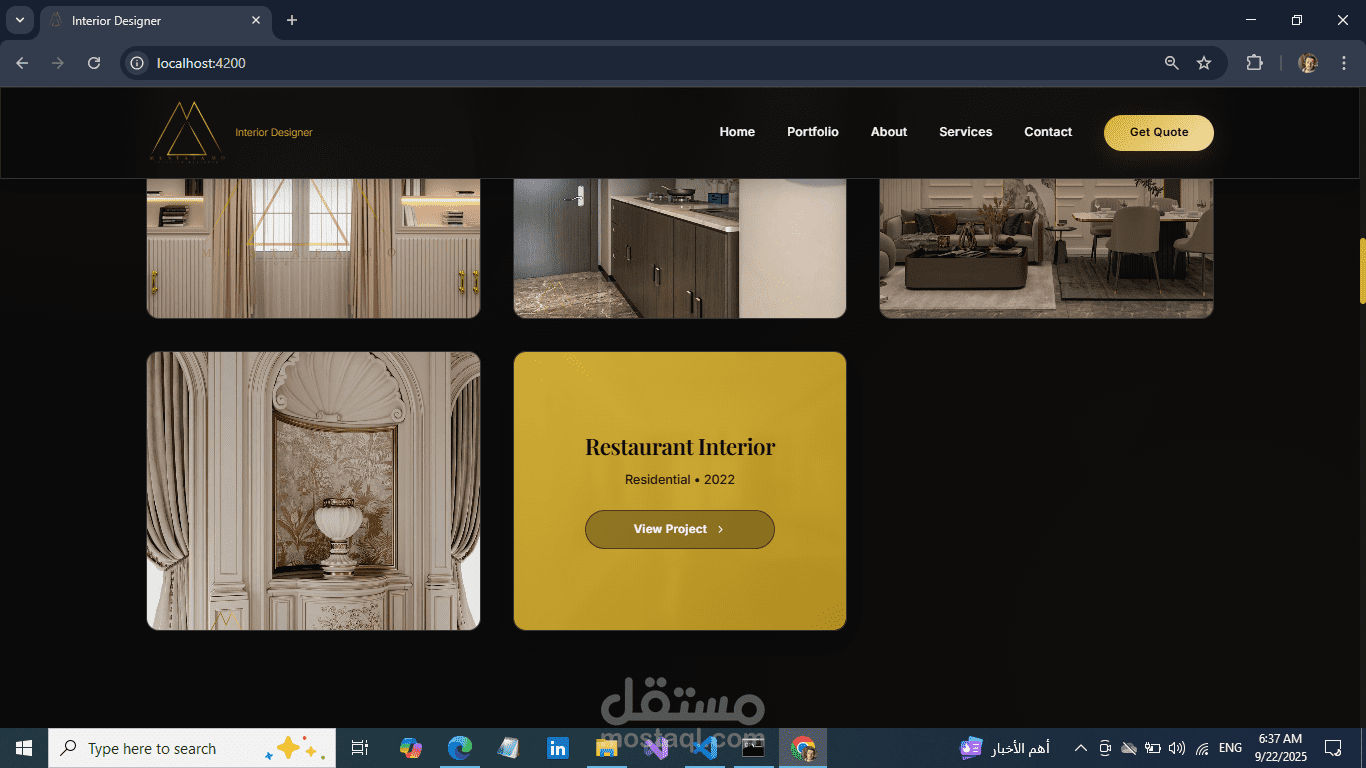Screen dimensions: 1366x768
Task: Open the classical vase niche thumbnail
Action: pos(313,491)
